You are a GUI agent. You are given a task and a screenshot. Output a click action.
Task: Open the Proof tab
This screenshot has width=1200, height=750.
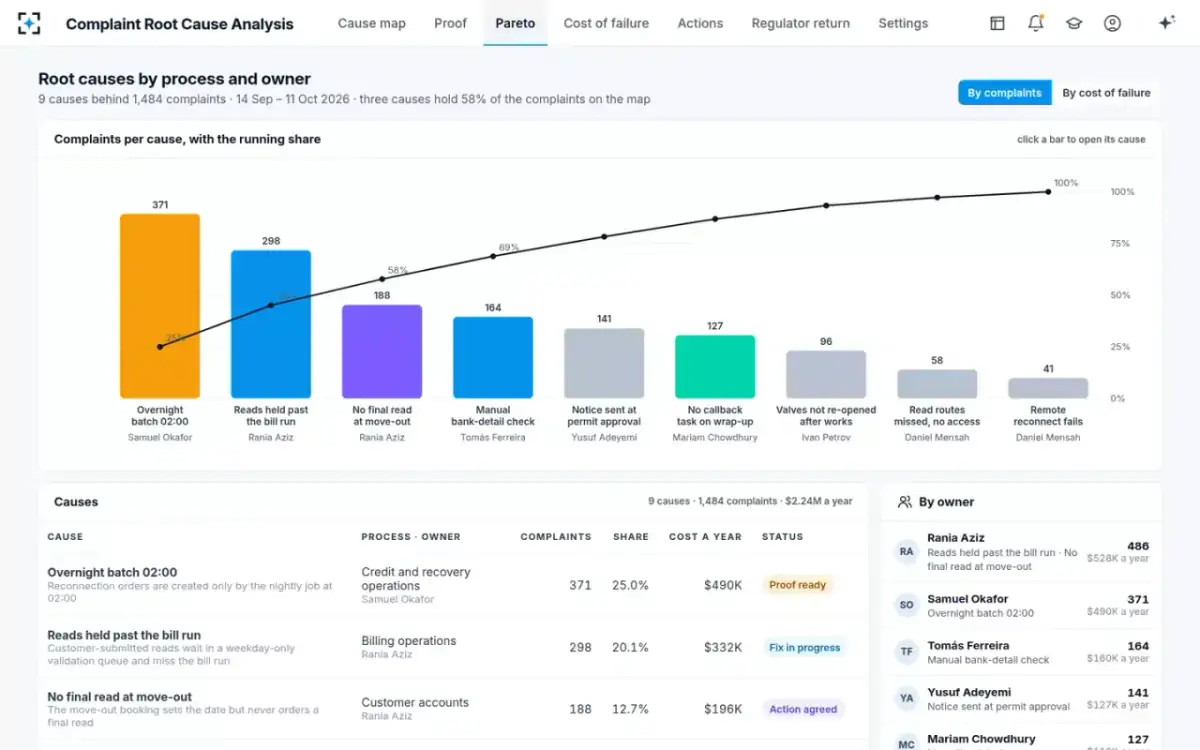450,23
